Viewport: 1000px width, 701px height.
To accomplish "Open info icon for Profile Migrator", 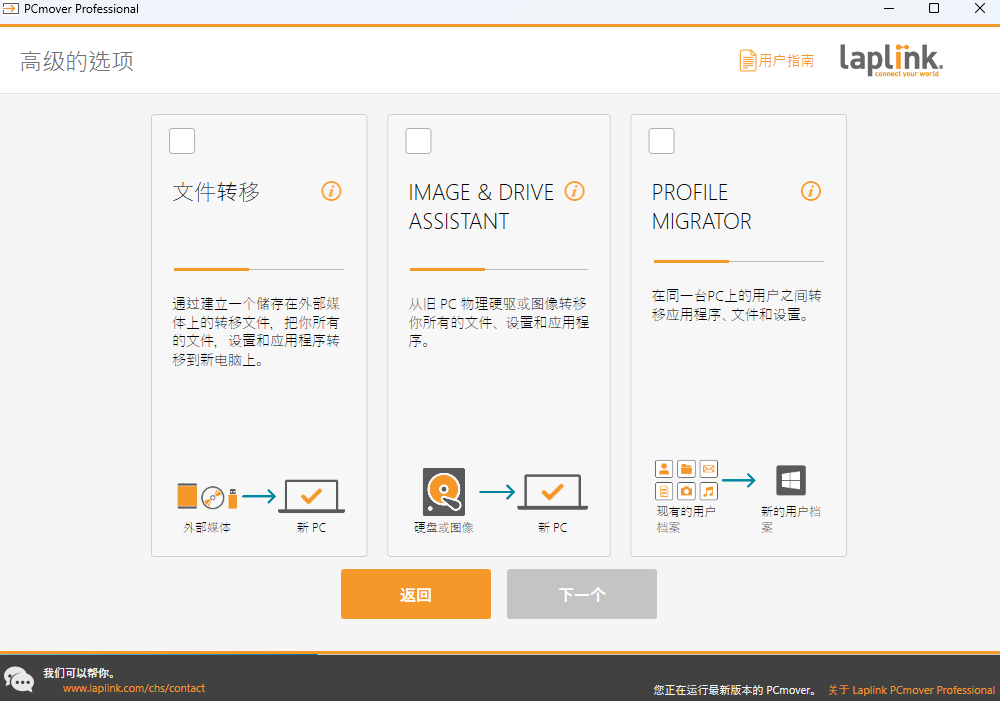I will 811,191.
